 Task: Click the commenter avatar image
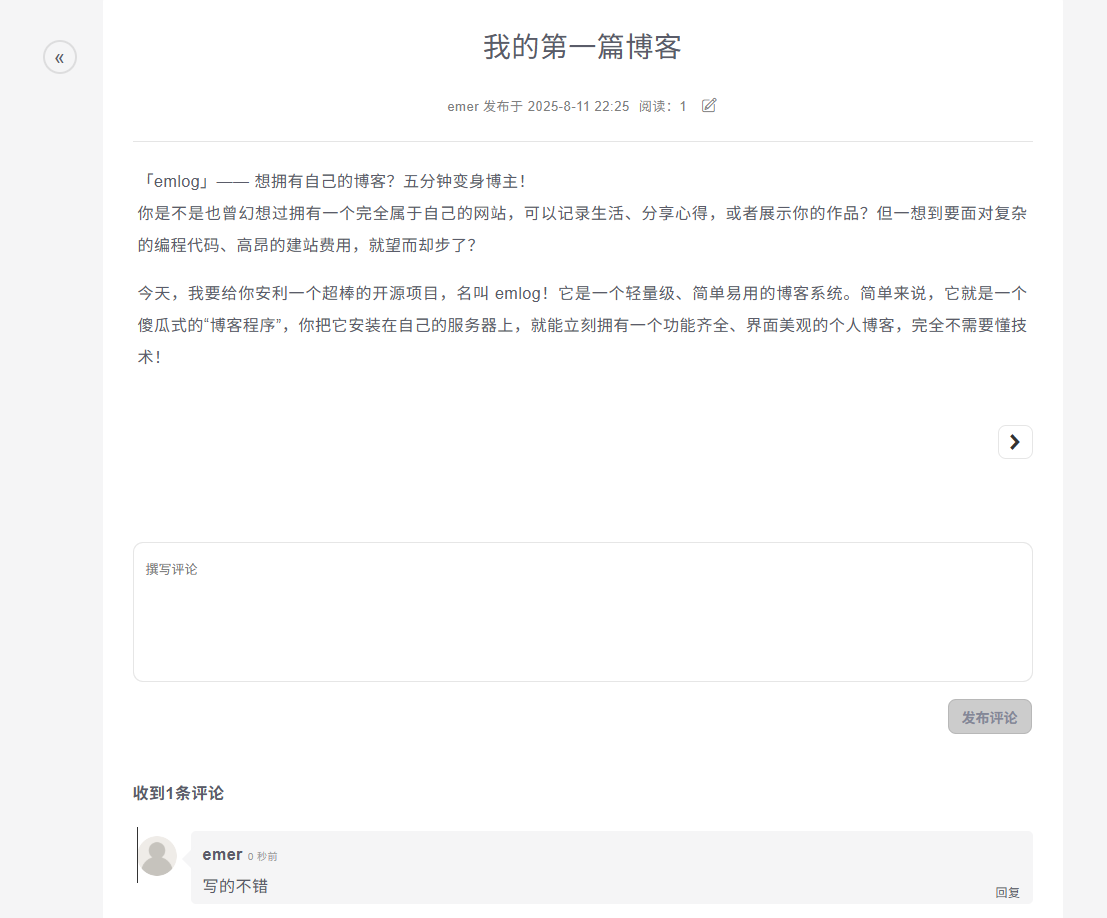pos(157,856)
